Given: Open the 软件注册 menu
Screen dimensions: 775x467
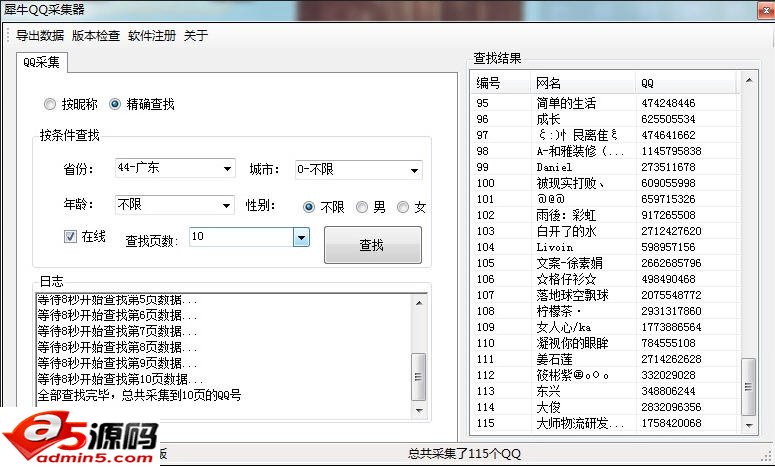Looking at the screenshot, I should pyautogui.click(x=152, y=36).
